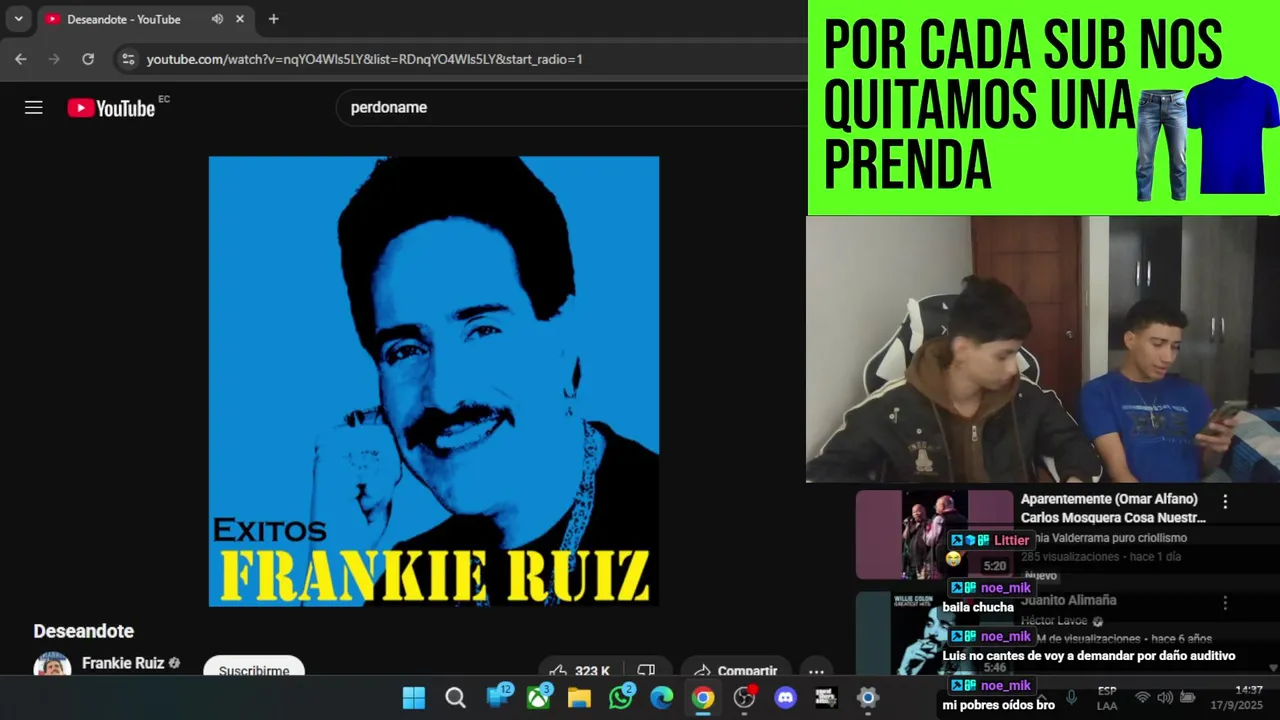Open the taskbar app with badge 12
This screenshot has height=720, width=1280.
pos(498,696)
